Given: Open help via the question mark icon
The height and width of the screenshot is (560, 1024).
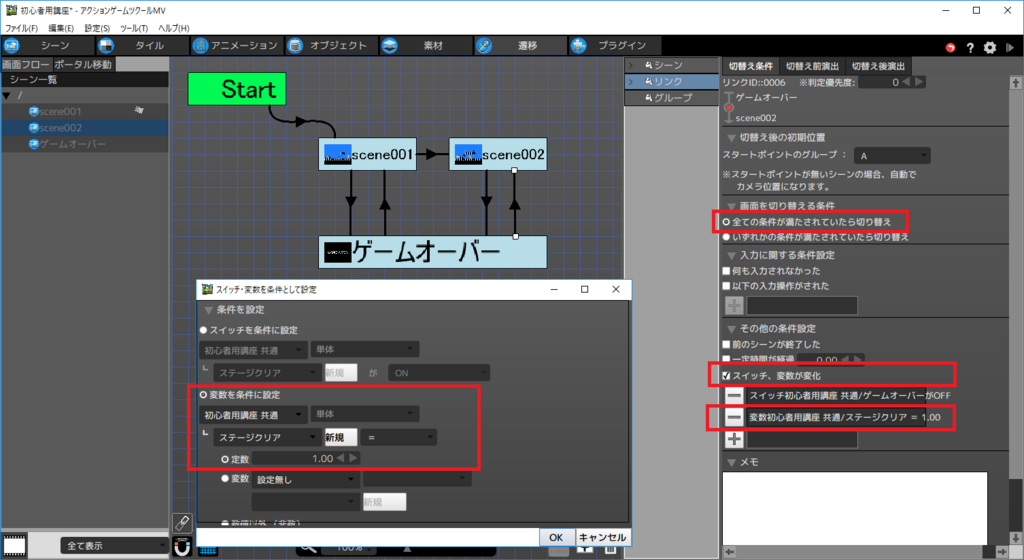Looking at the screenshot, I should [x=970, y=48].
